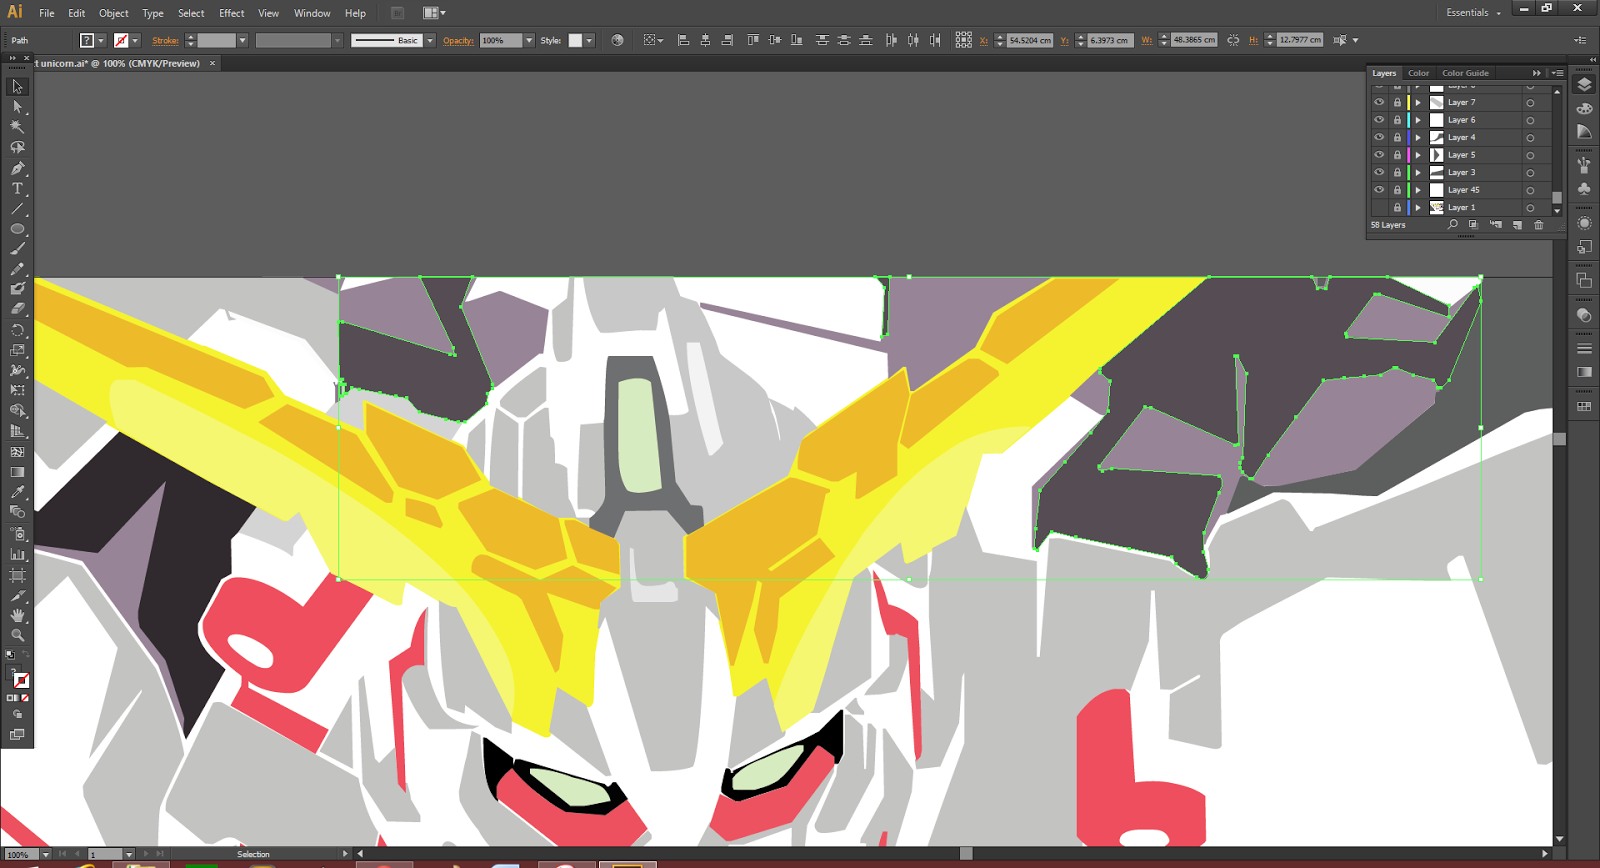
Task: Click the graphic Style swatch
Action: [x=575, y=40]
